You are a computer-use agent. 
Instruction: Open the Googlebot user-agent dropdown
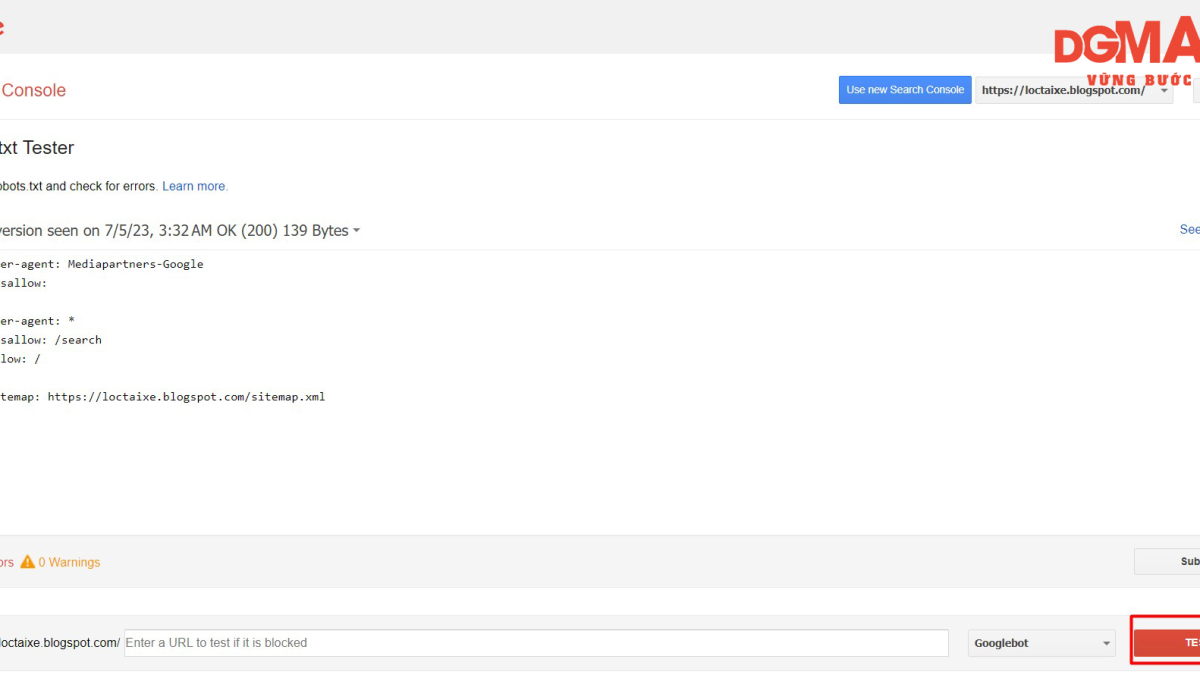coord(1042,643)
